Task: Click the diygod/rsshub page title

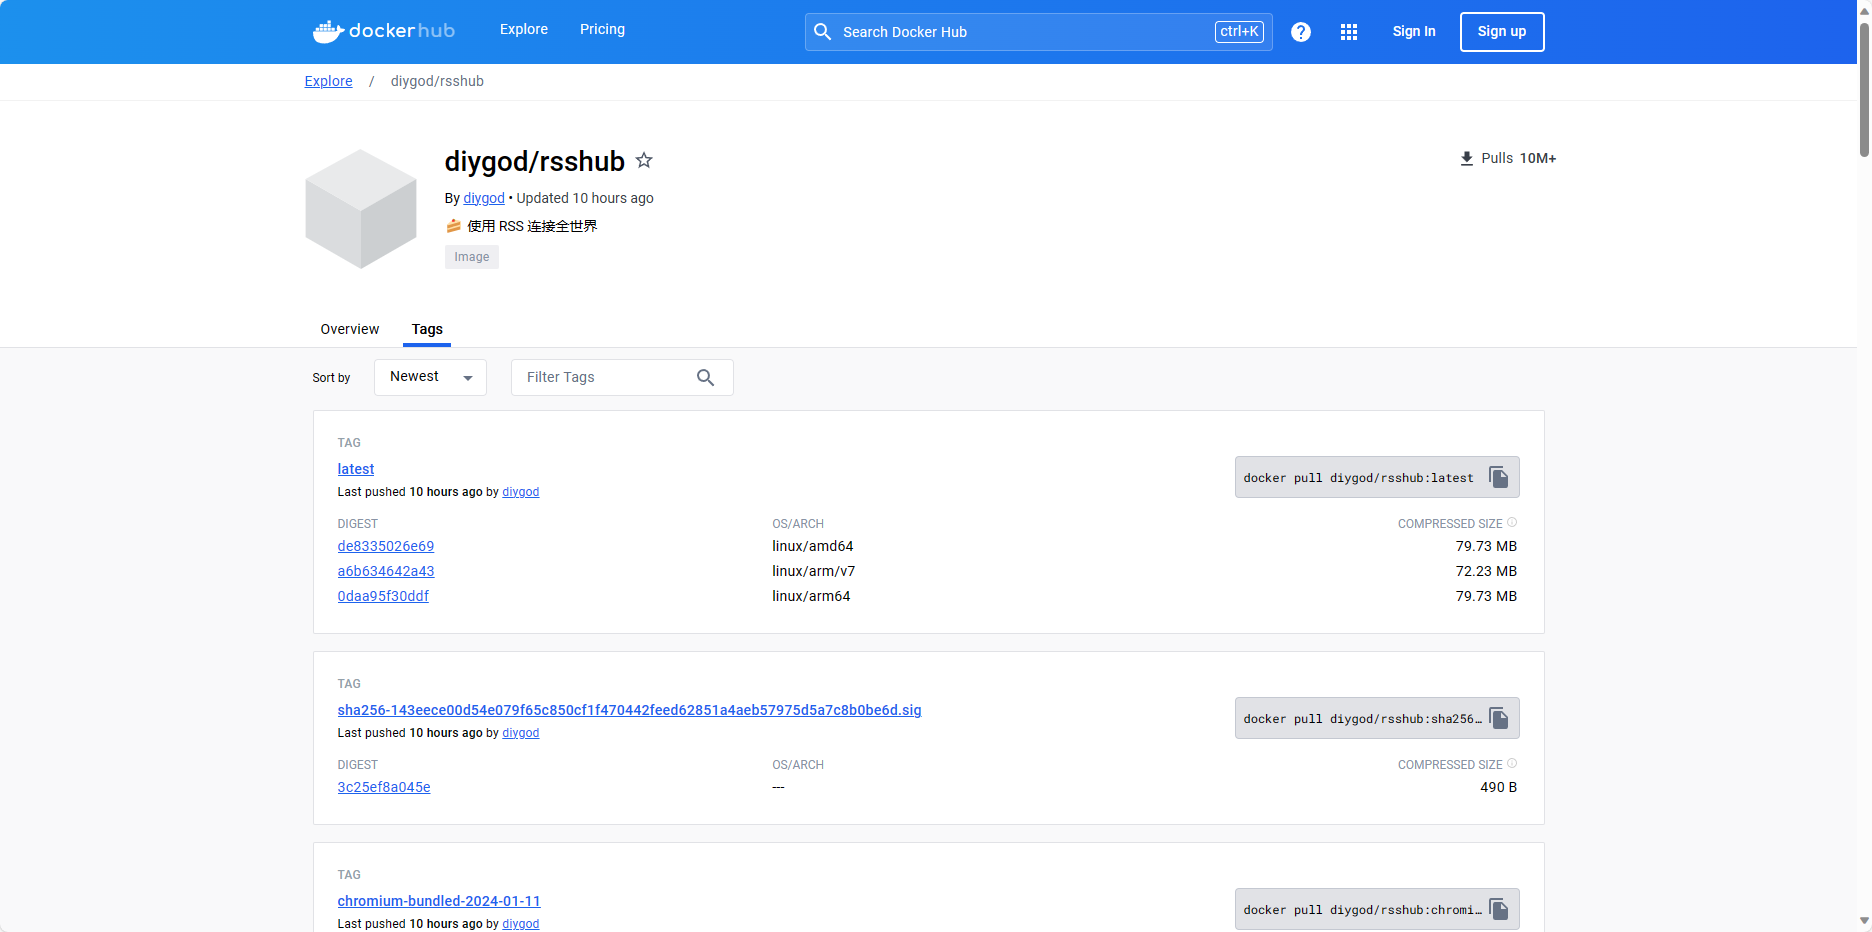Action: (x=535, y=161)
